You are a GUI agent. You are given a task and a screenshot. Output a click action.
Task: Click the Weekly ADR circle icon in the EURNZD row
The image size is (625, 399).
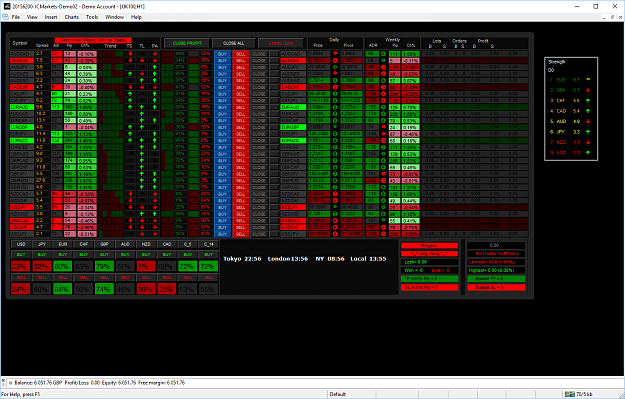(x=383, y=140)
